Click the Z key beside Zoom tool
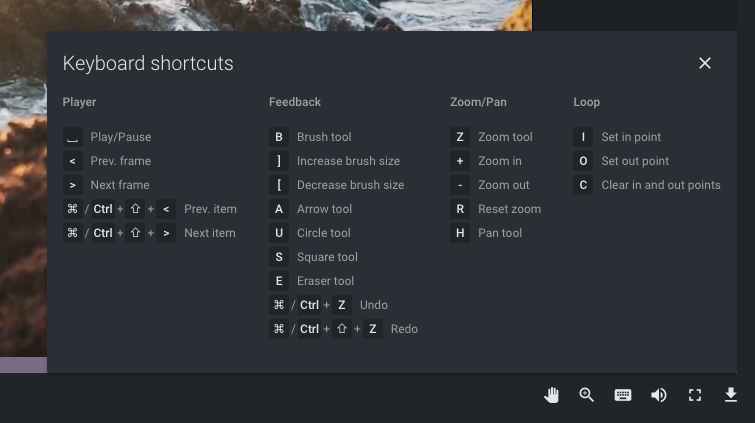The width and height of the screenshot is (755, 423). 460,137
